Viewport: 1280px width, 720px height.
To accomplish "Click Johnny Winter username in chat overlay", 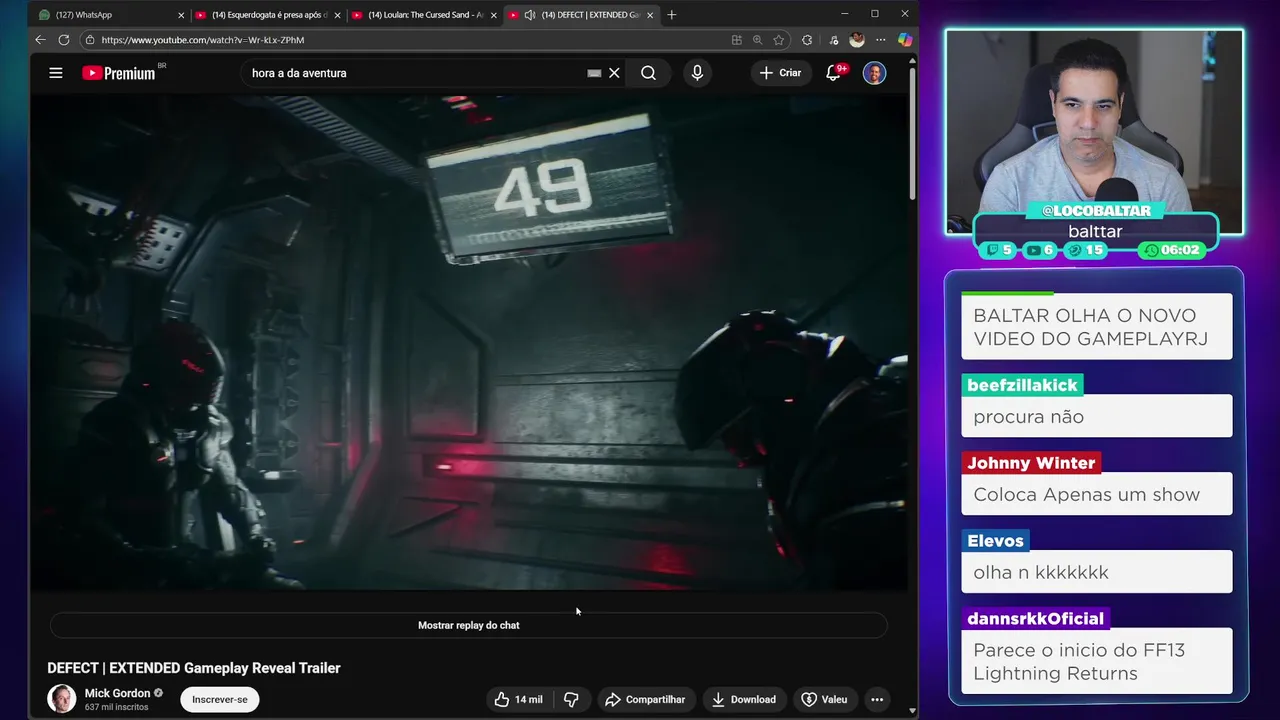I will tap(1031, 463).
